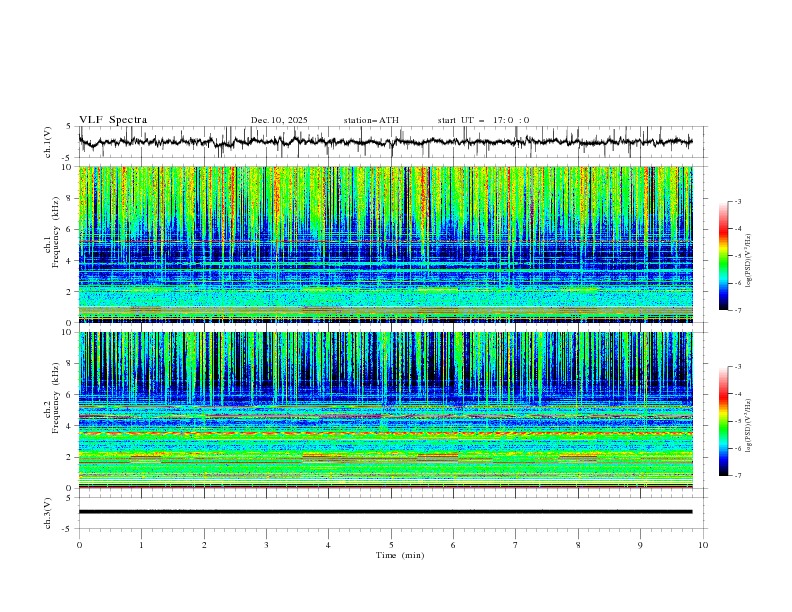Image resolution: width=792 pixels, height=612 pixels.
Task: Click time axis tick label '9'
Action: pyautogui.click(x=640, y=545)
